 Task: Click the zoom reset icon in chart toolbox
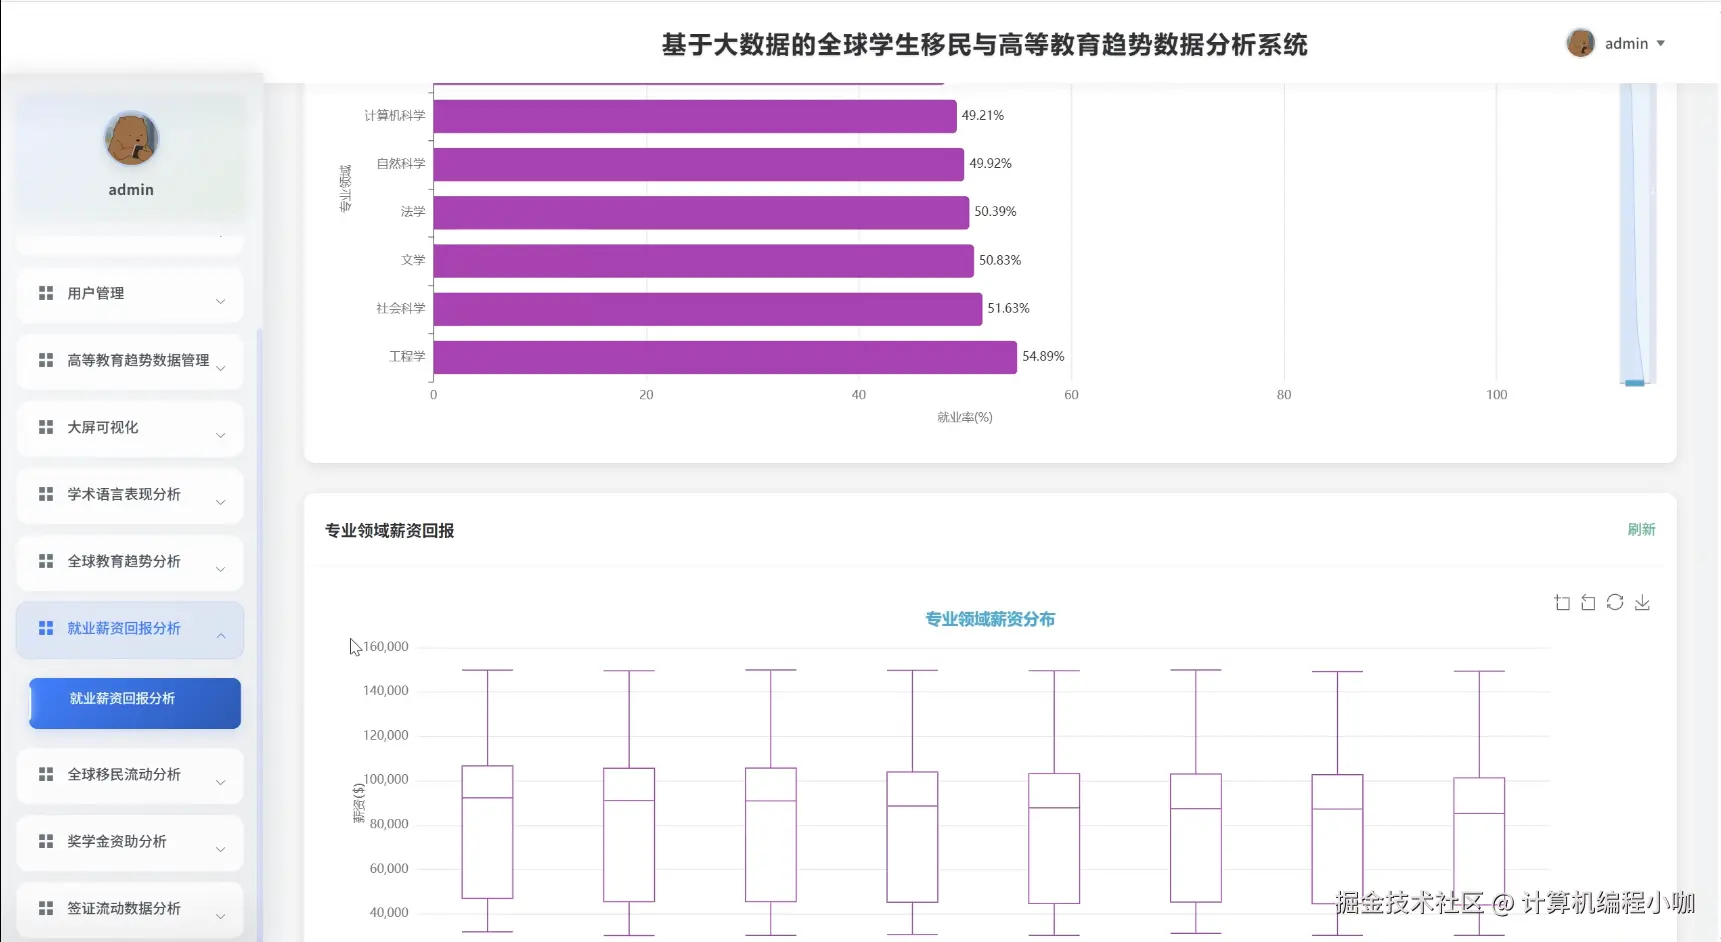pyautogui.click(x=1588, y=602)
